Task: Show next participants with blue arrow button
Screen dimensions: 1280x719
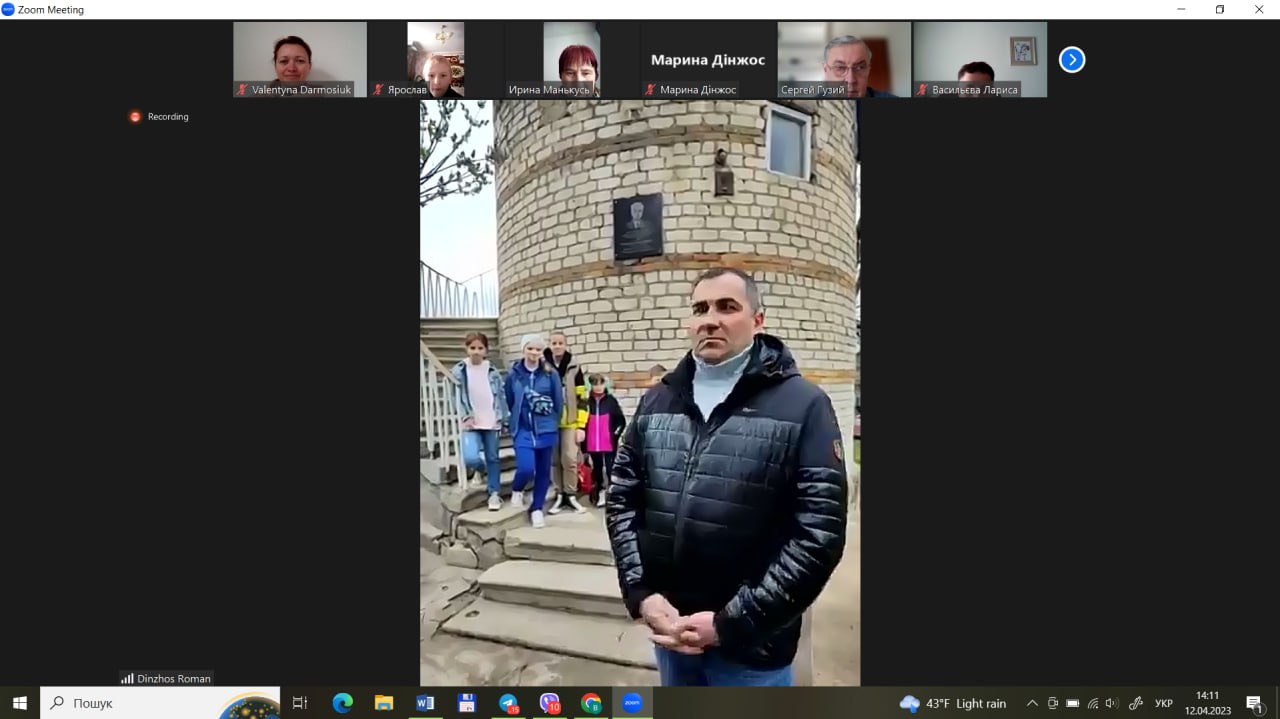Action: (1071, 60)
